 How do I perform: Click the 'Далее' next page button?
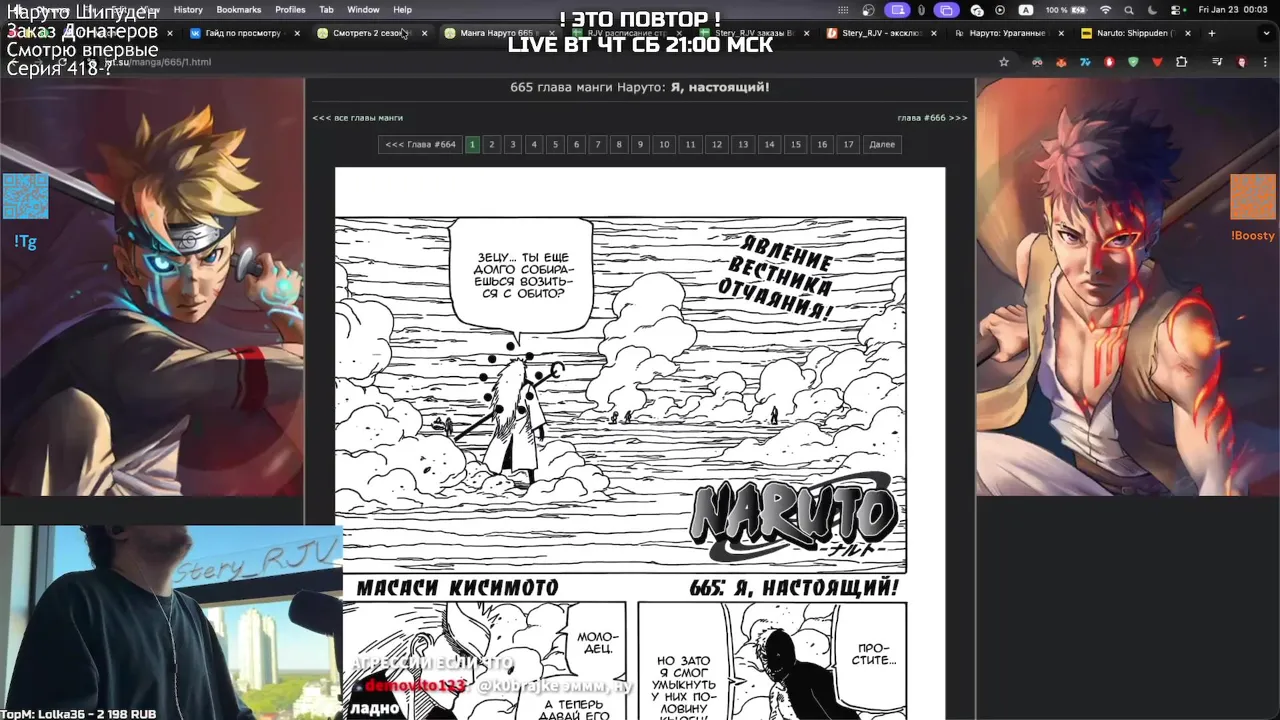click(882, 145)
